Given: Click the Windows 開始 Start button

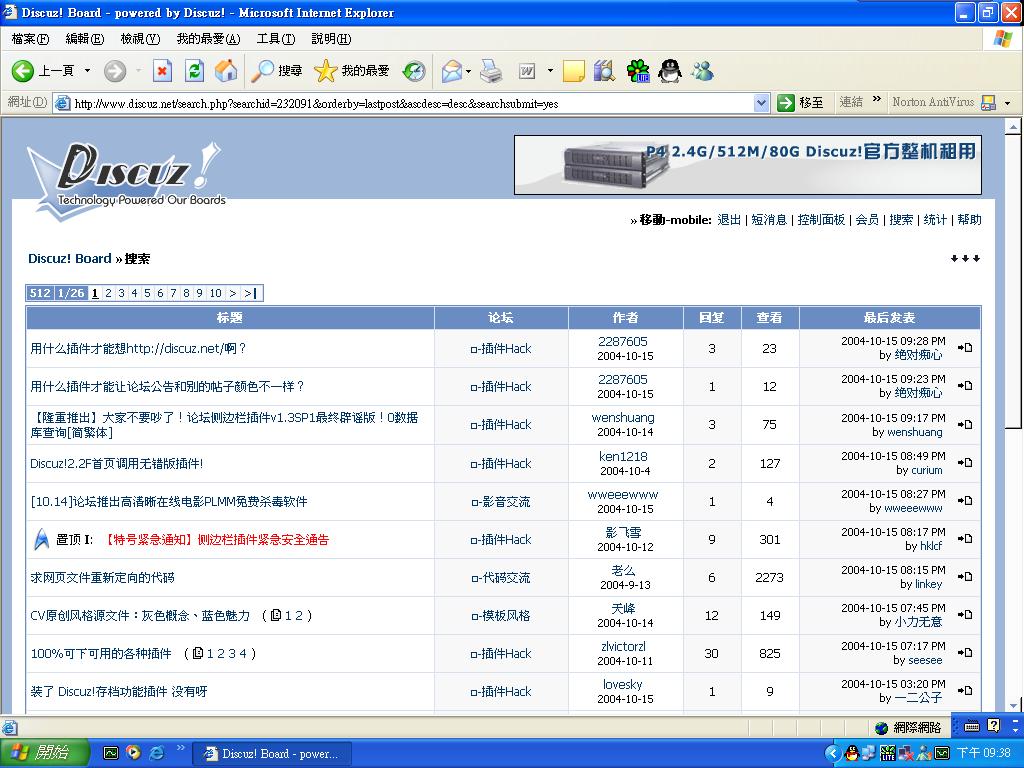Looking at the screenshot, I should [45, 753].
